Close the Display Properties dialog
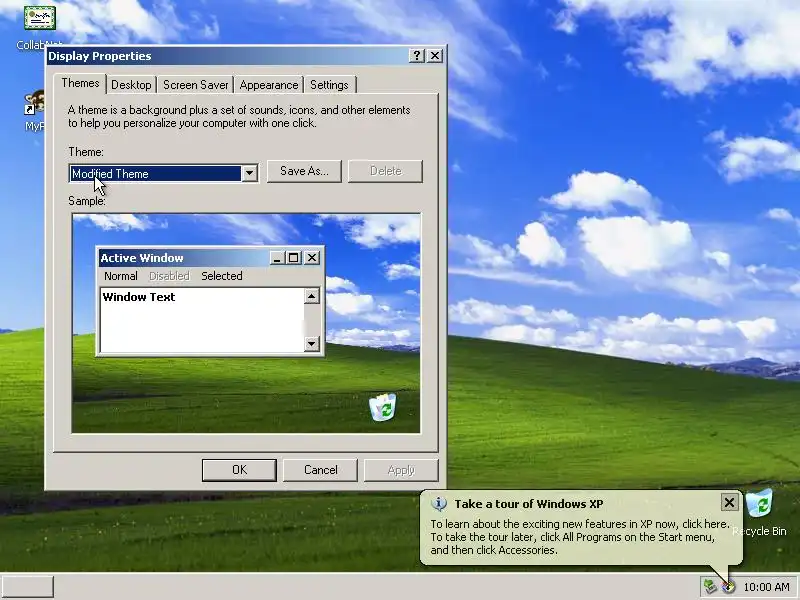This screenshot has height=600, width=800. click(435, 56)
